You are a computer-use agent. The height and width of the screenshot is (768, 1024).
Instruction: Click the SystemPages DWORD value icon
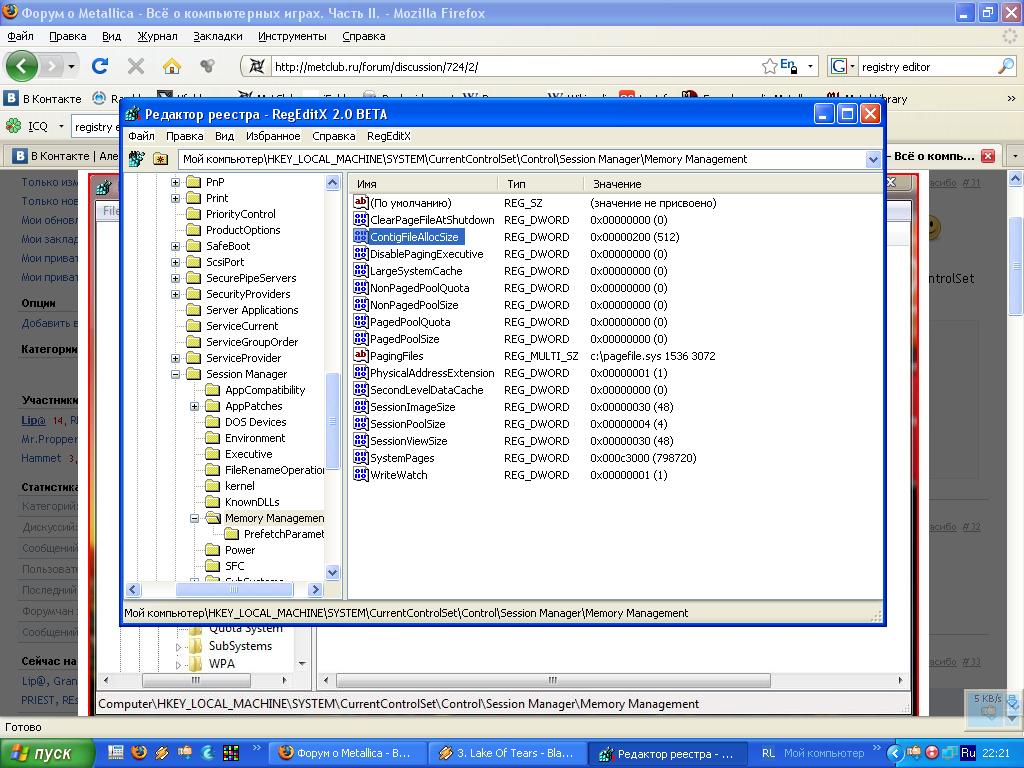pos(361,458)
